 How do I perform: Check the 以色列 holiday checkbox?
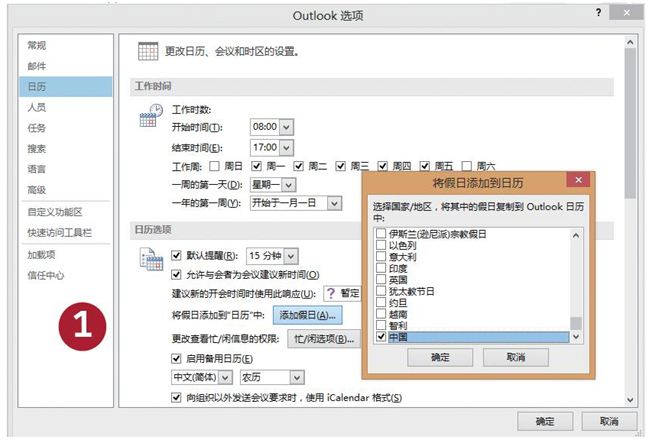pyautogui.click(x=381, y=245)
